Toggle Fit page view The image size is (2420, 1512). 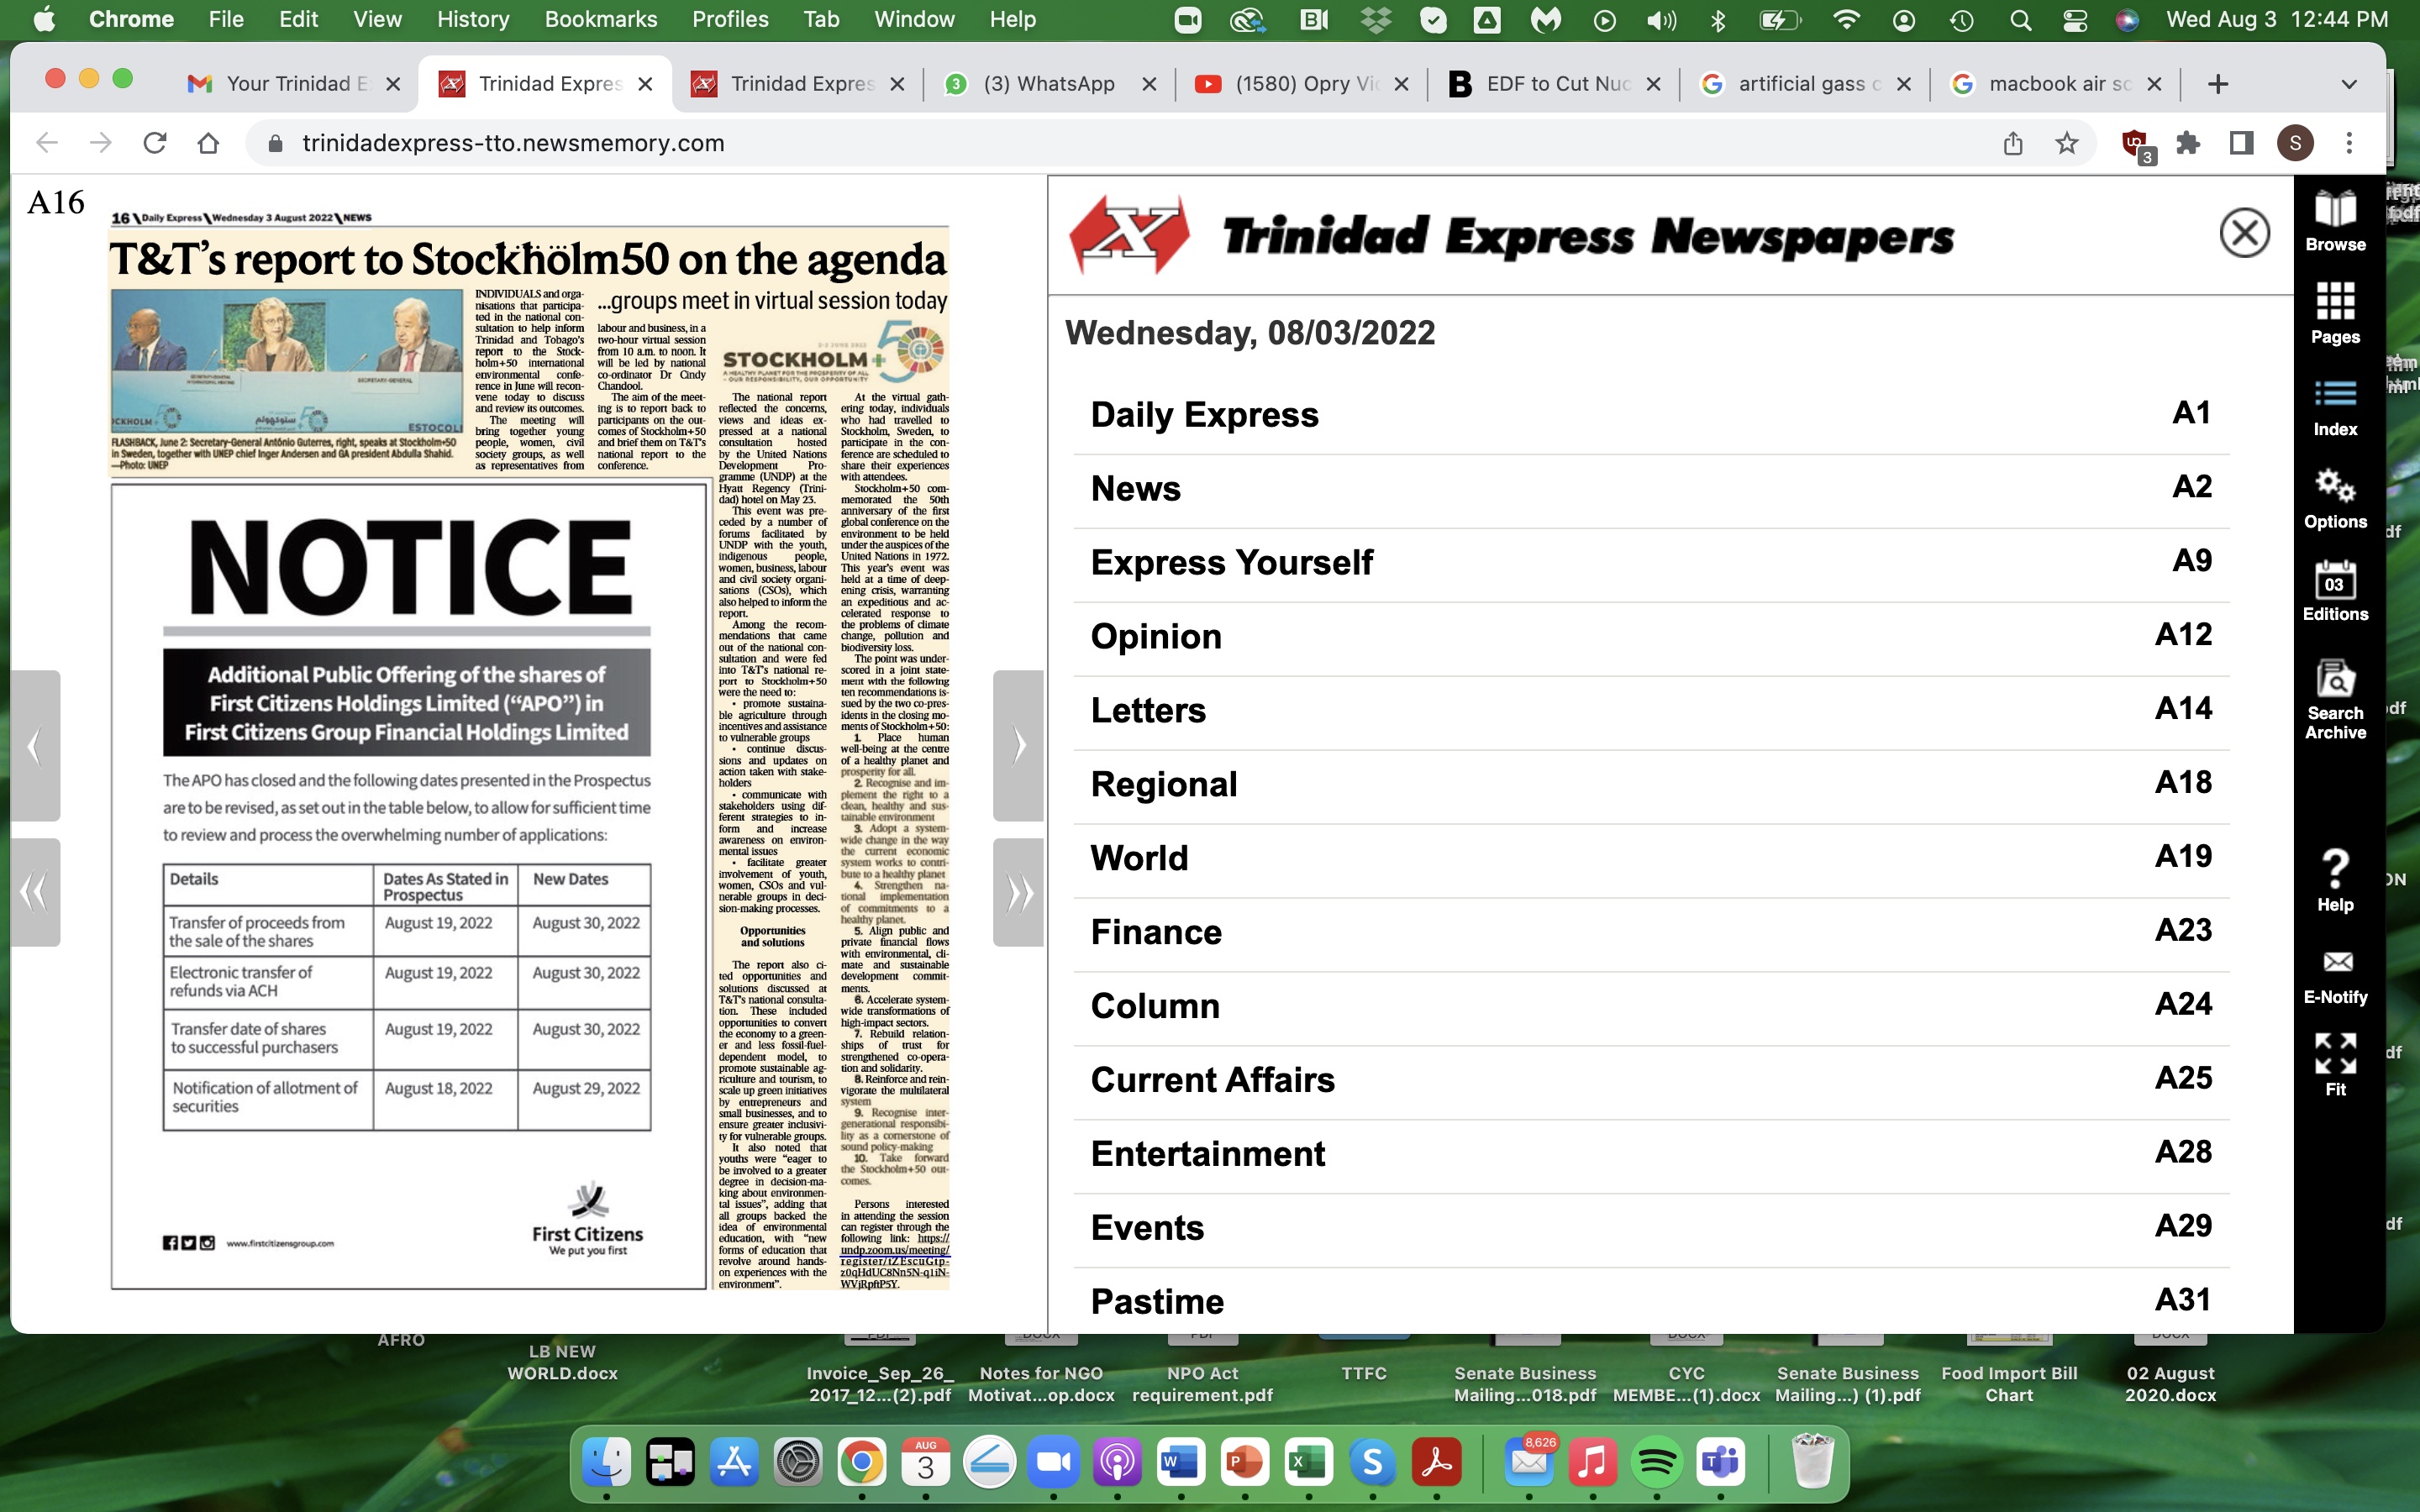(2335, 1065)
